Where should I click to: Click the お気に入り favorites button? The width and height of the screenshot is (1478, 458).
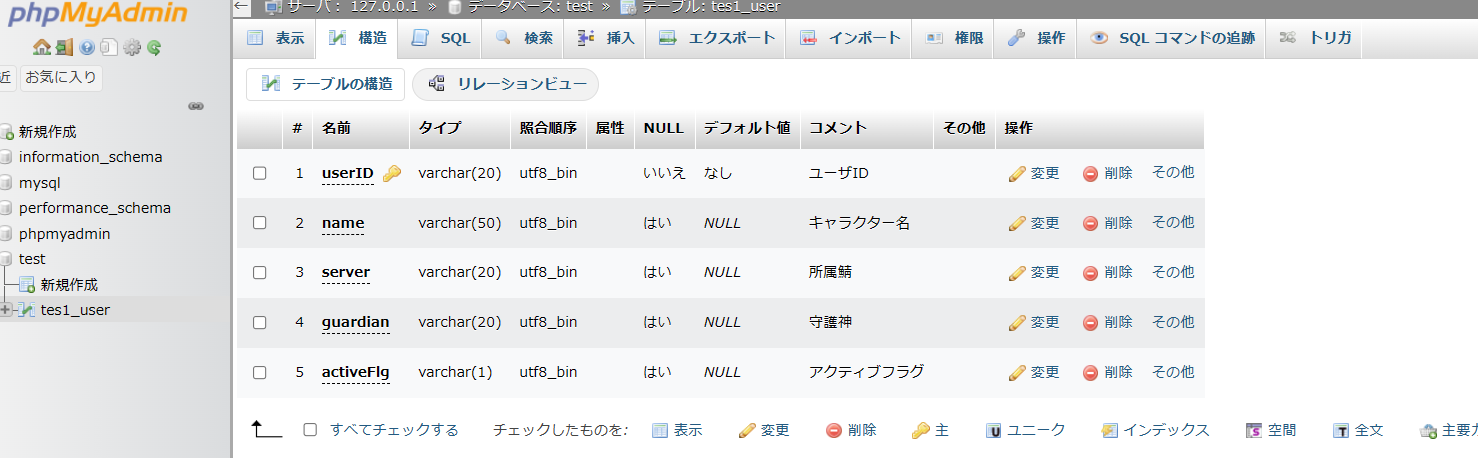click(62, 77)
